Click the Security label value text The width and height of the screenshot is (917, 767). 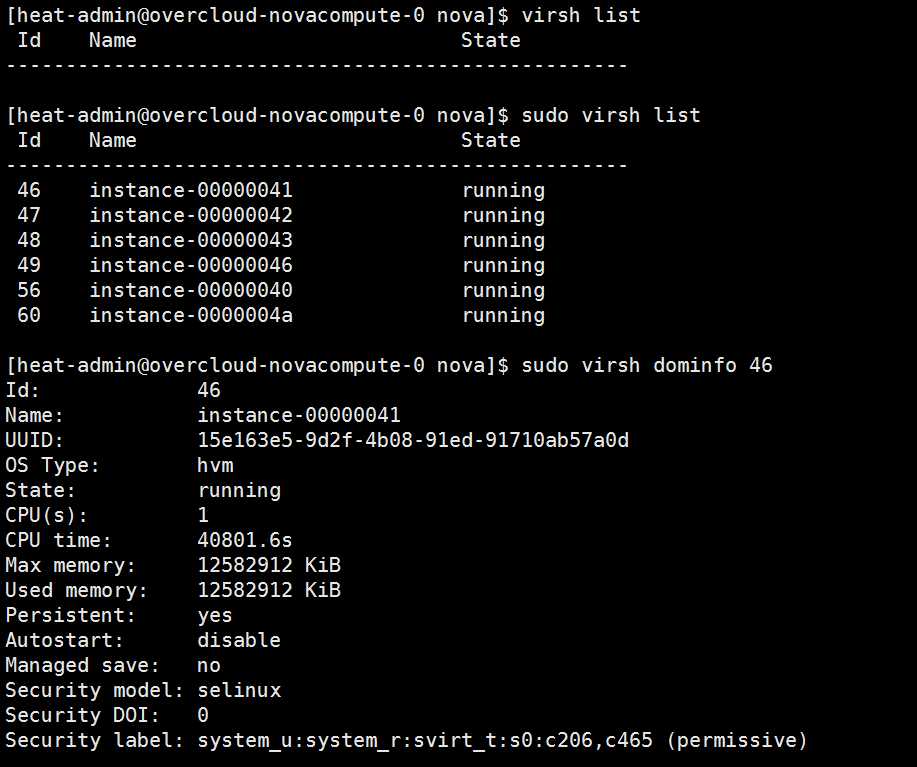tap(502, 740)
